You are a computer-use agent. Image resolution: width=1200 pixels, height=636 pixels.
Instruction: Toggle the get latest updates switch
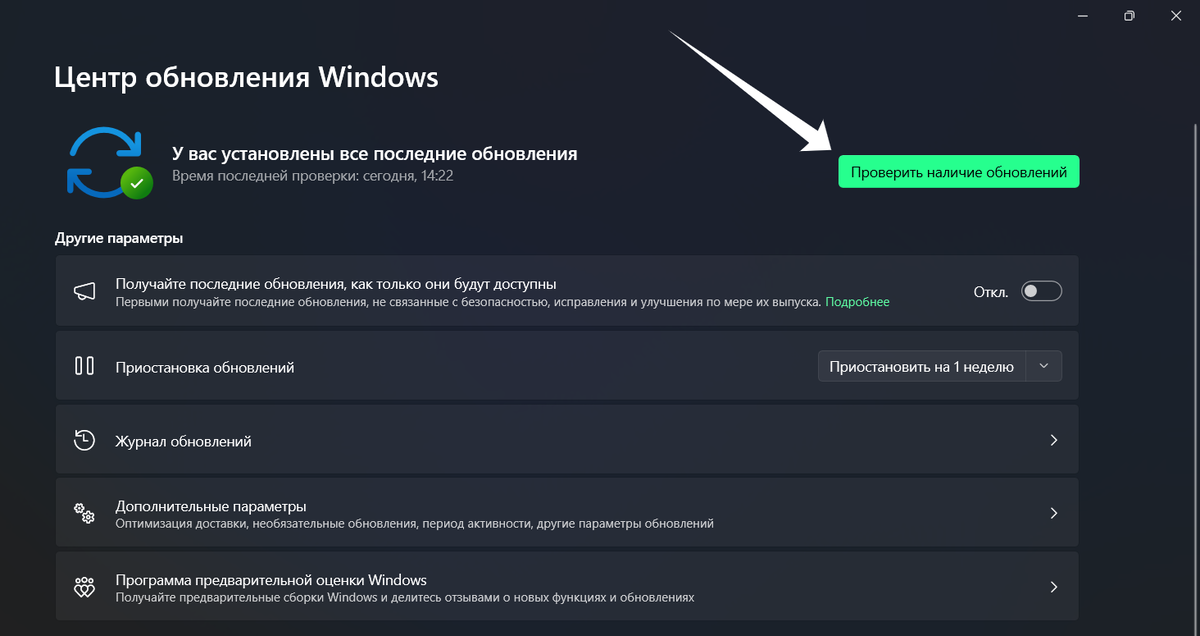[x=1041, y=291]
